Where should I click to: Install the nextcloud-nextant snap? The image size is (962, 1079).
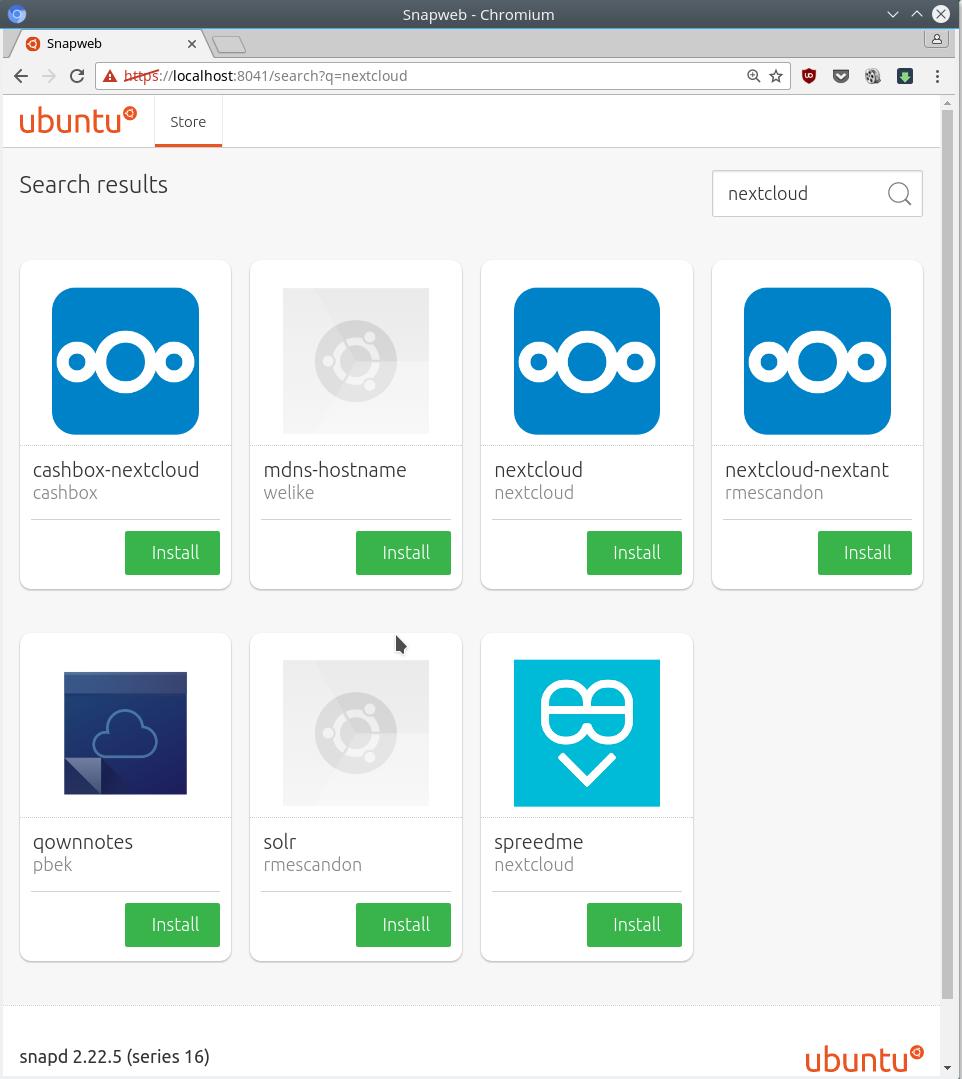[865, 553]
